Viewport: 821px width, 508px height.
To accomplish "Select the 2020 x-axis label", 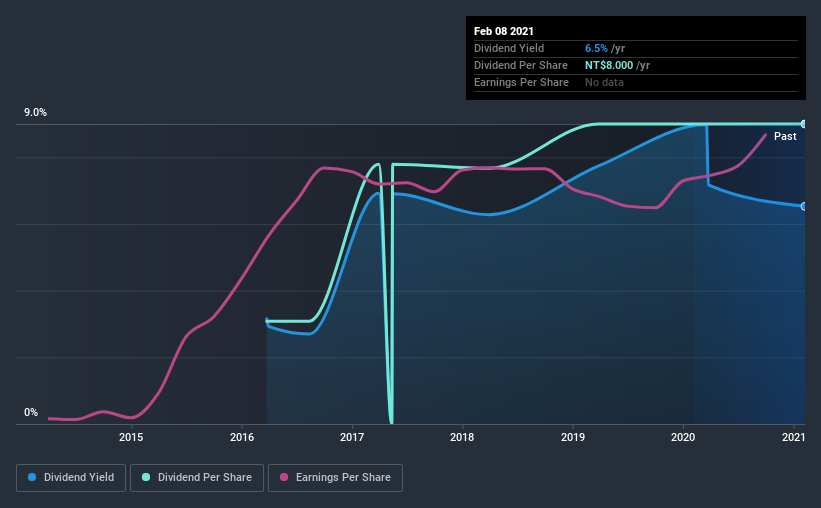I will 683,437.
